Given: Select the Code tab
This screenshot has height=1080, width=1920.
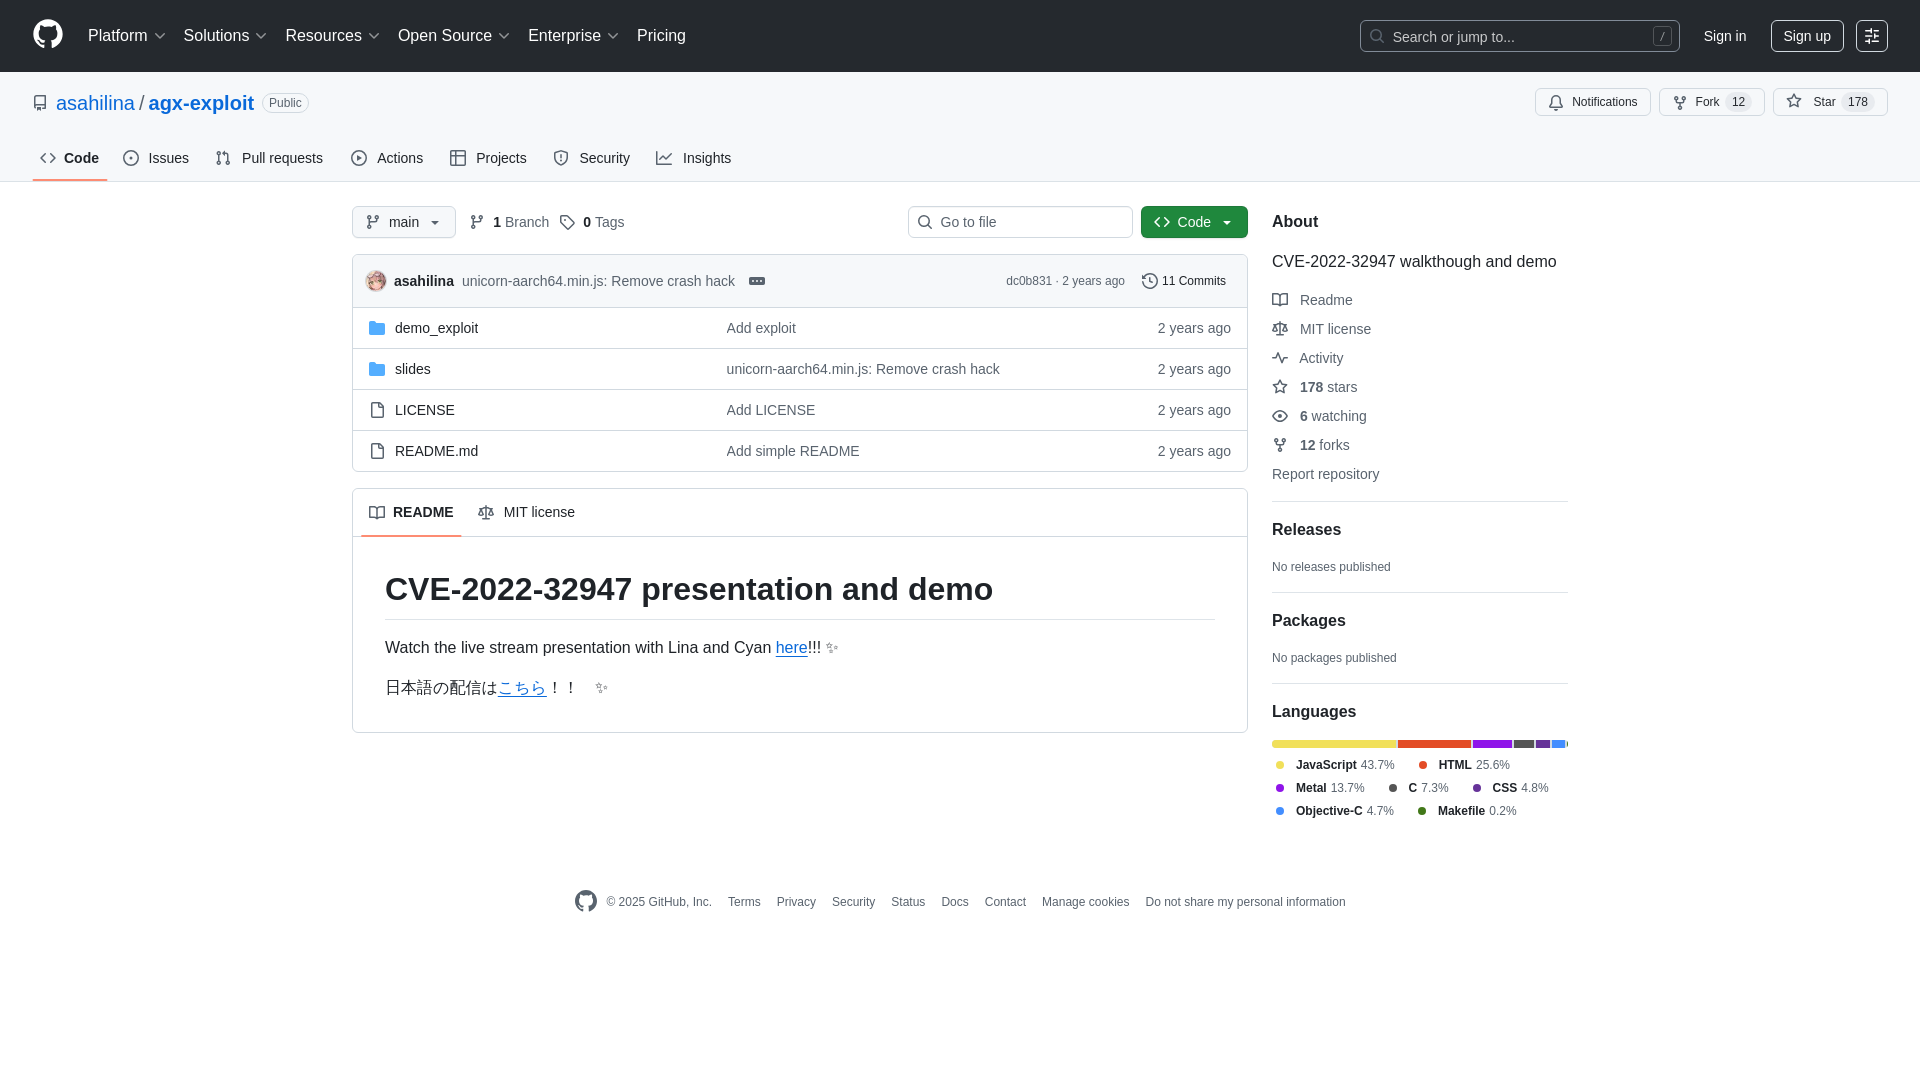Looking at the screenshot, I should coord(70,158).
